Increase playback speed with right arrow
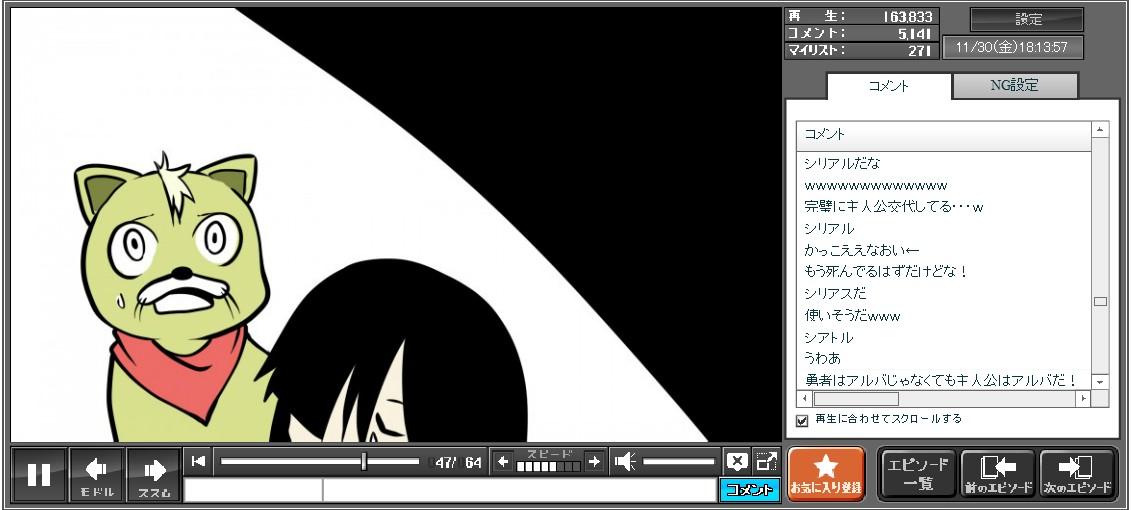1131x510 pixels. tap(594, 461)
